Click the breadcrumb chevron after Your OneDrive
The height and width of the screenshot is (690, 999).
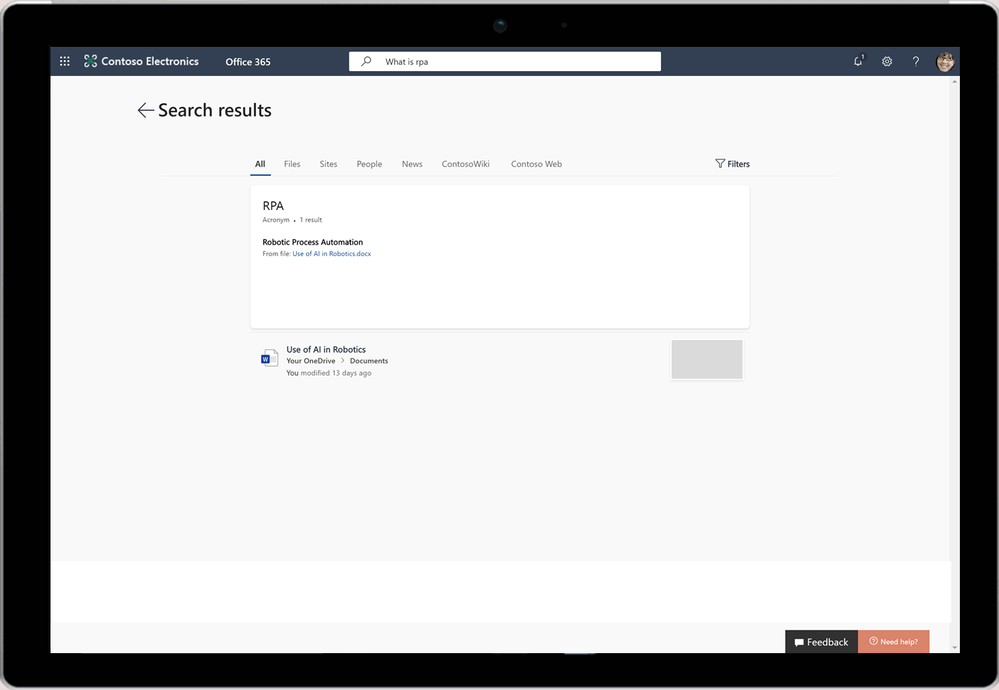[x=343, y=361]
